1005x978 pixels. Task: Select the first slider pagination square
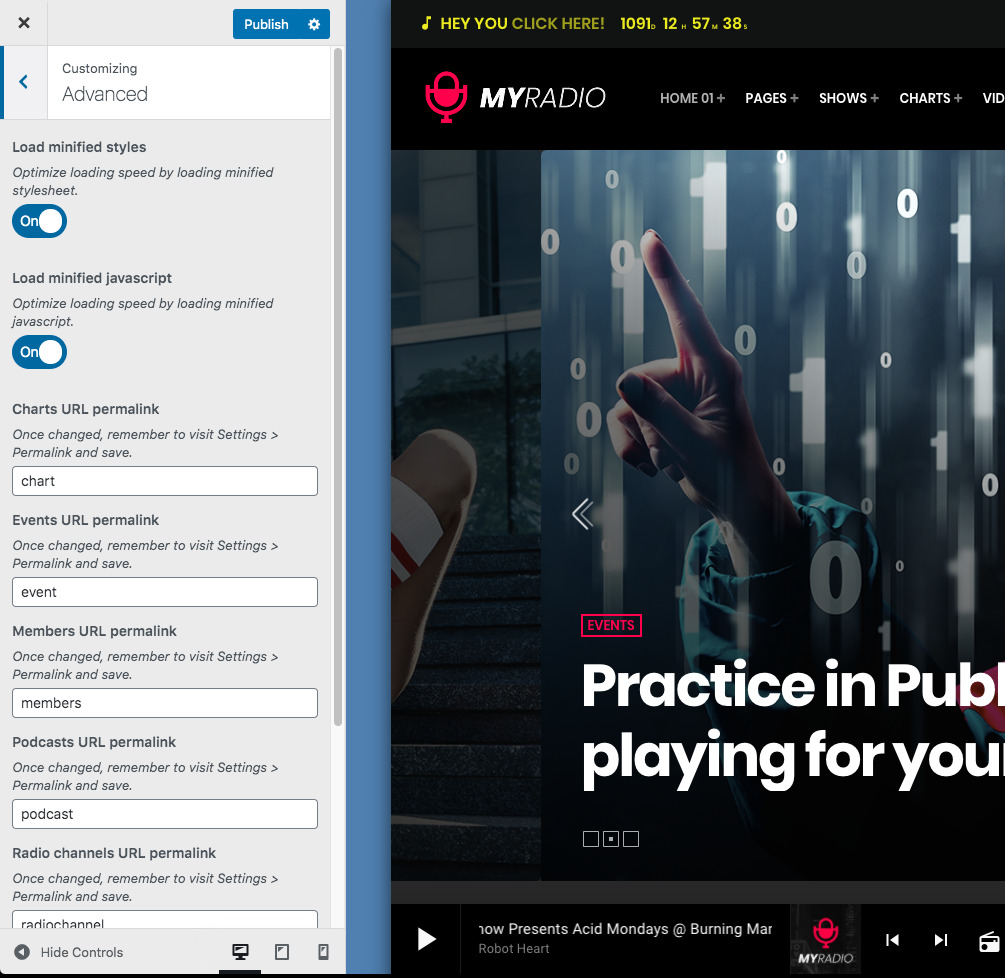point(591,839)
